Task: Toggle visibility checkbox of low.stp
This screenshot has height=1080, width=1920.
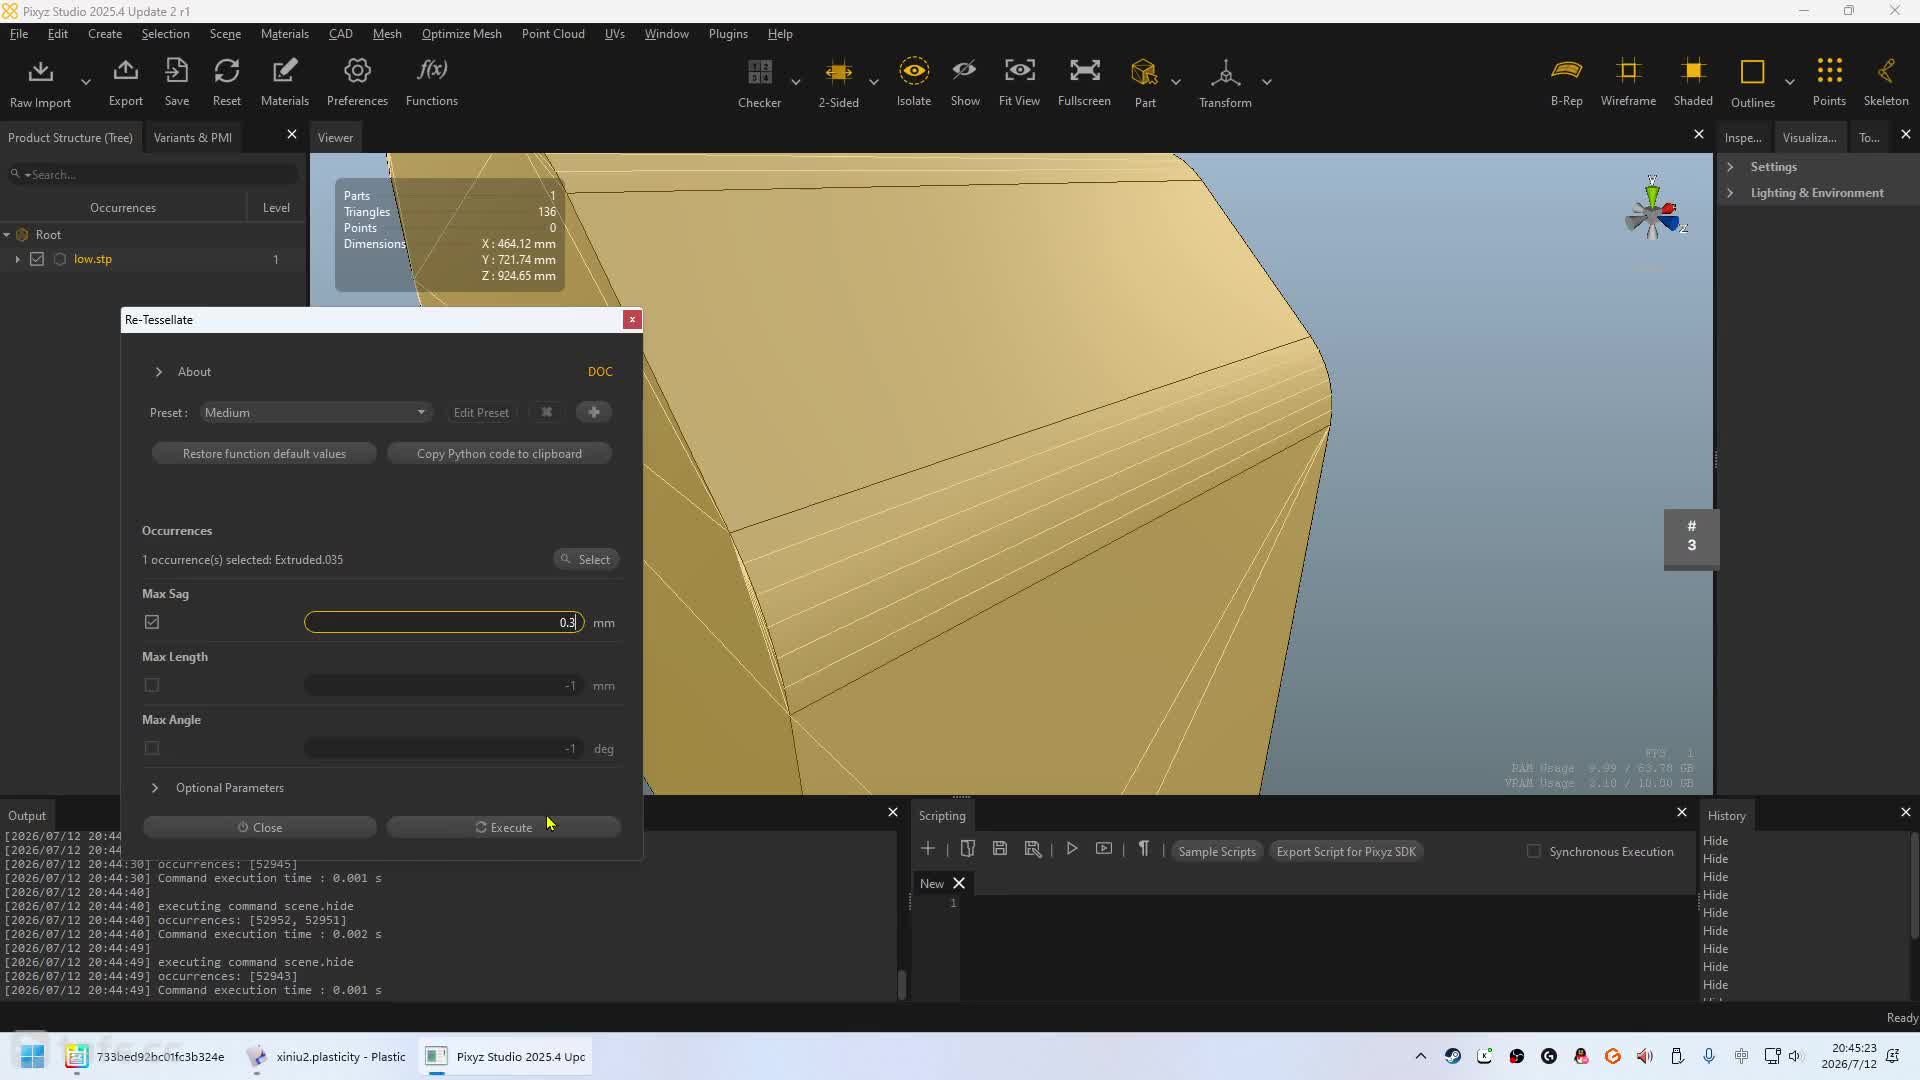Action: pos(37,259)
